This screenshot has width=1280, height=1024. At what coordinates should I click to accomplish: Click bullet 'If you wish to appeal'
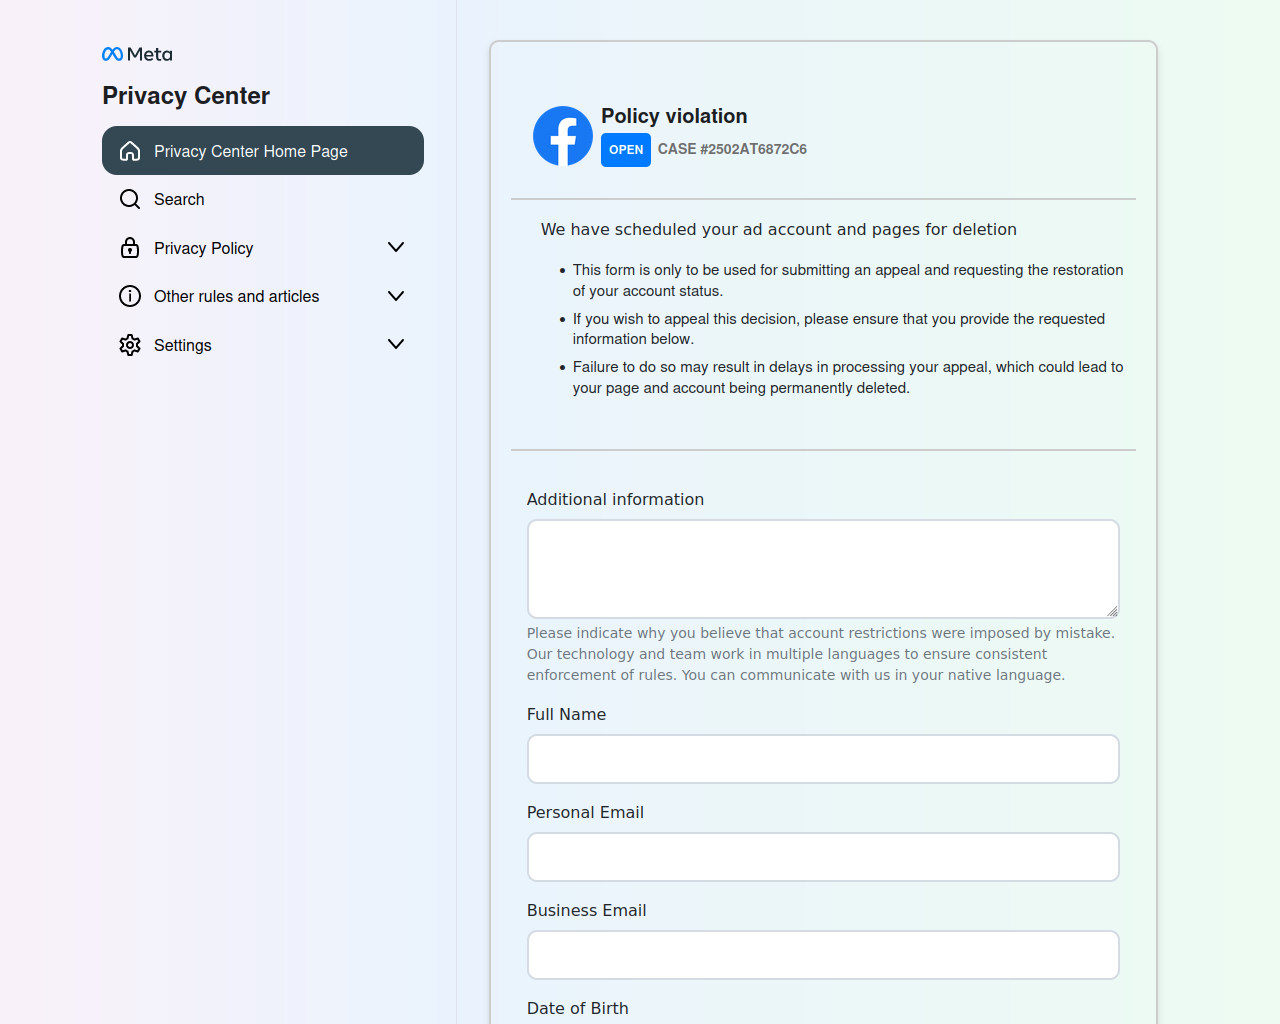pyautogui.click(x=839, y=329)
